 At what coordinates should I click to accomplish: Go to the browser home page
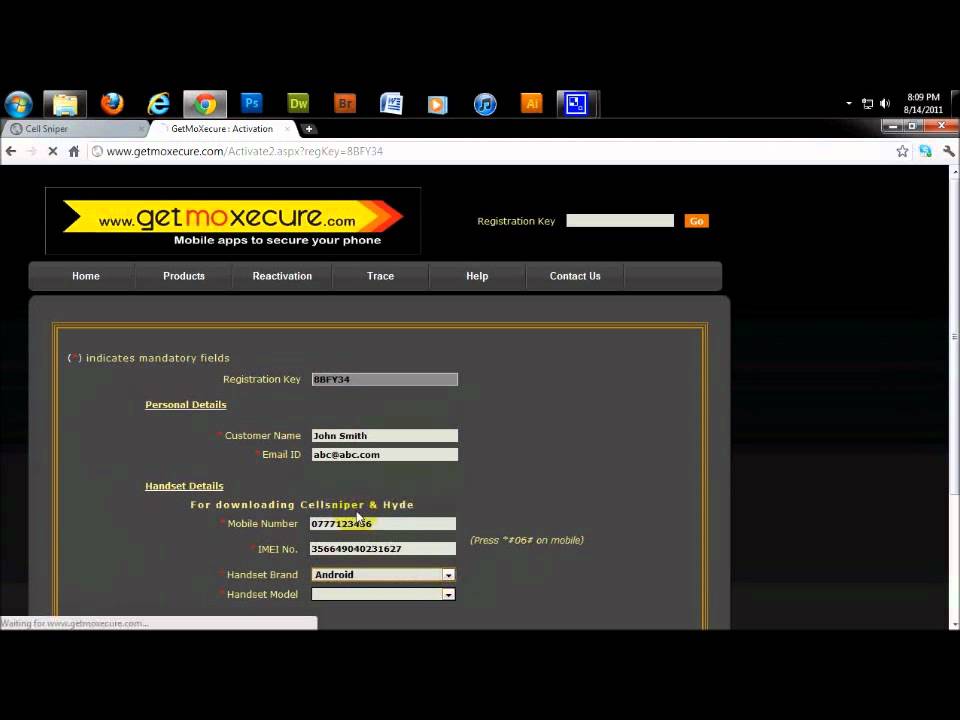(74, 151)
